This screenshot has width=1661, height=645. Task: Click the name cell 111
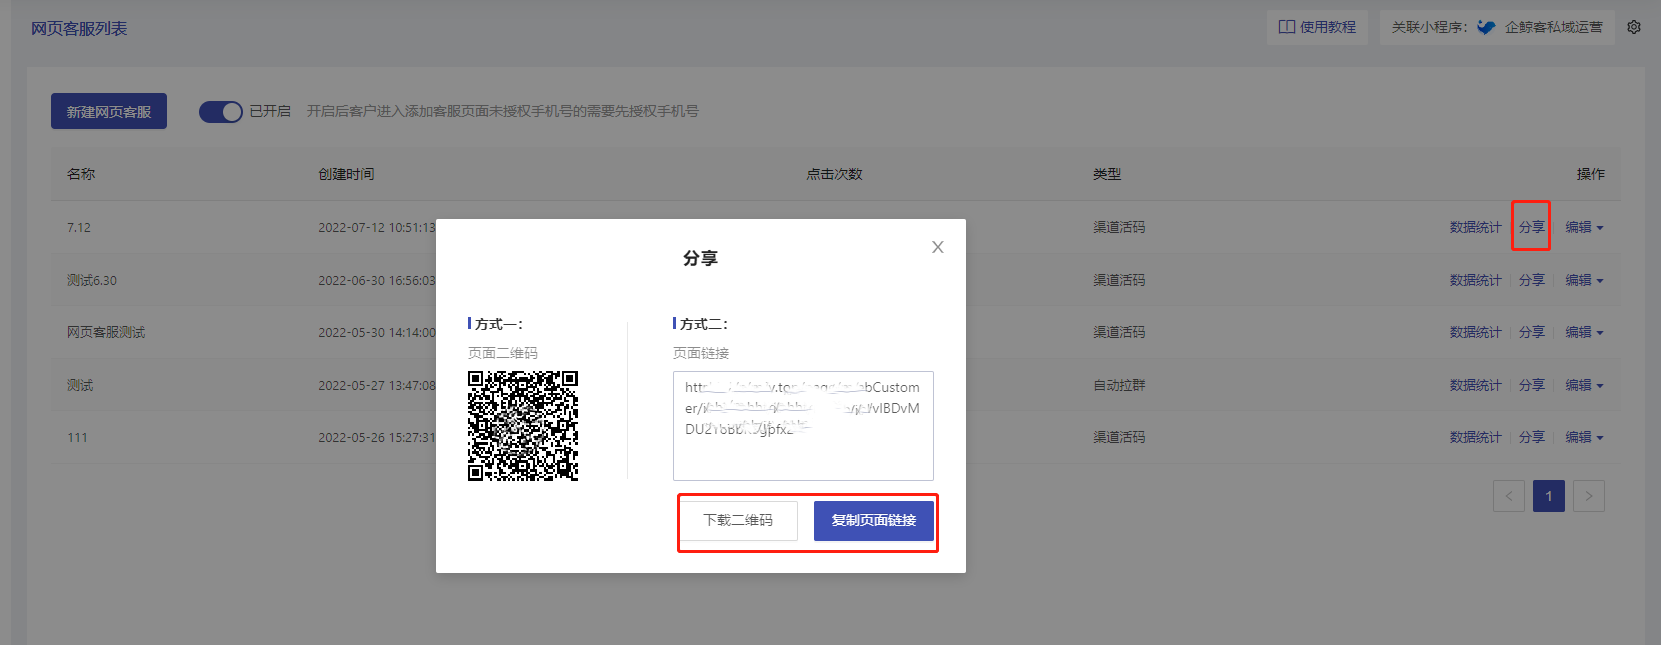pyautogui.click(x=77, y=437)
